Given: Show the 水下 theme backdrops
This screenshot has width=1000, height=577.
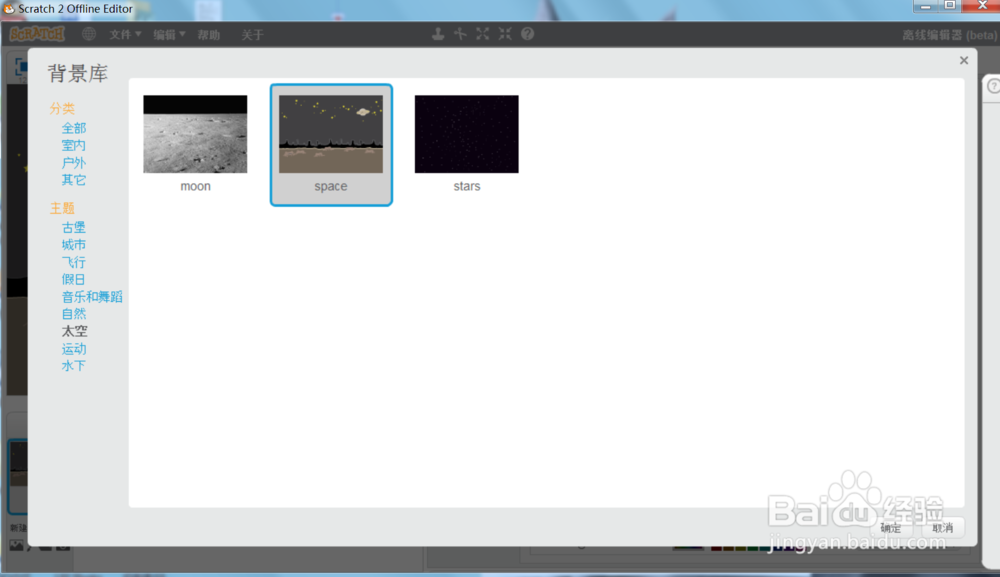Looking at the screenshot, I should (74, 366).
